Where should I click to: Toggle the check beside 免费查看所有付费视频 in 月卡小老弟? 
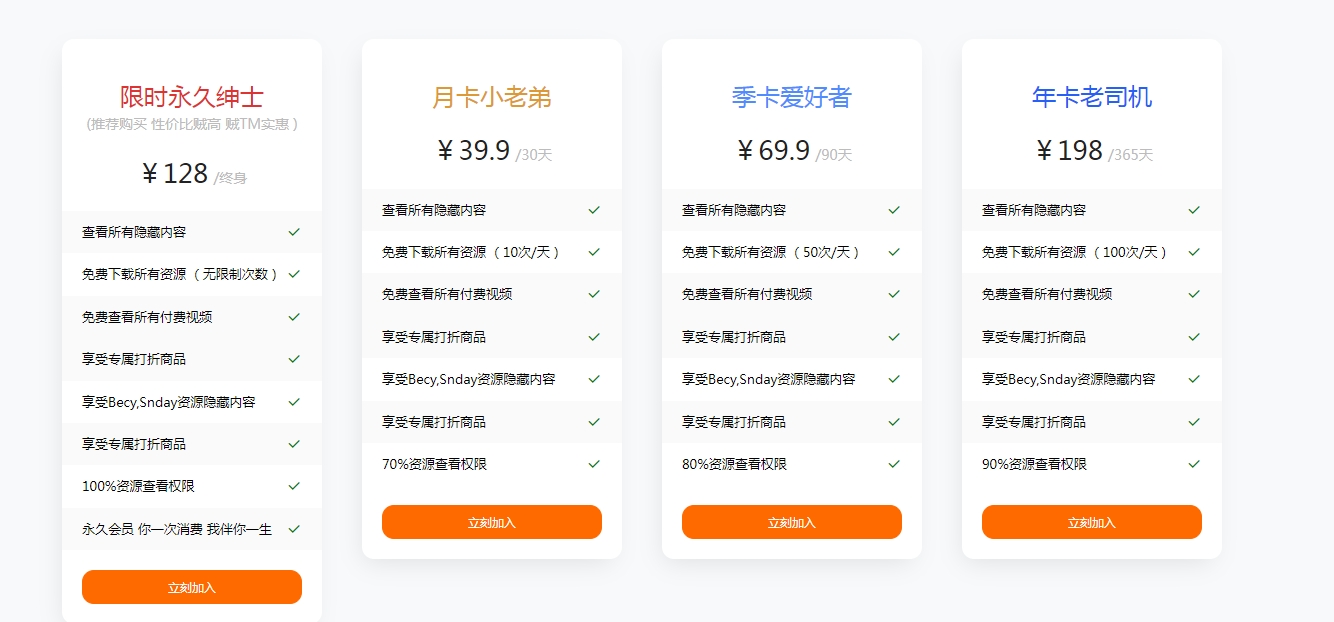594,294
